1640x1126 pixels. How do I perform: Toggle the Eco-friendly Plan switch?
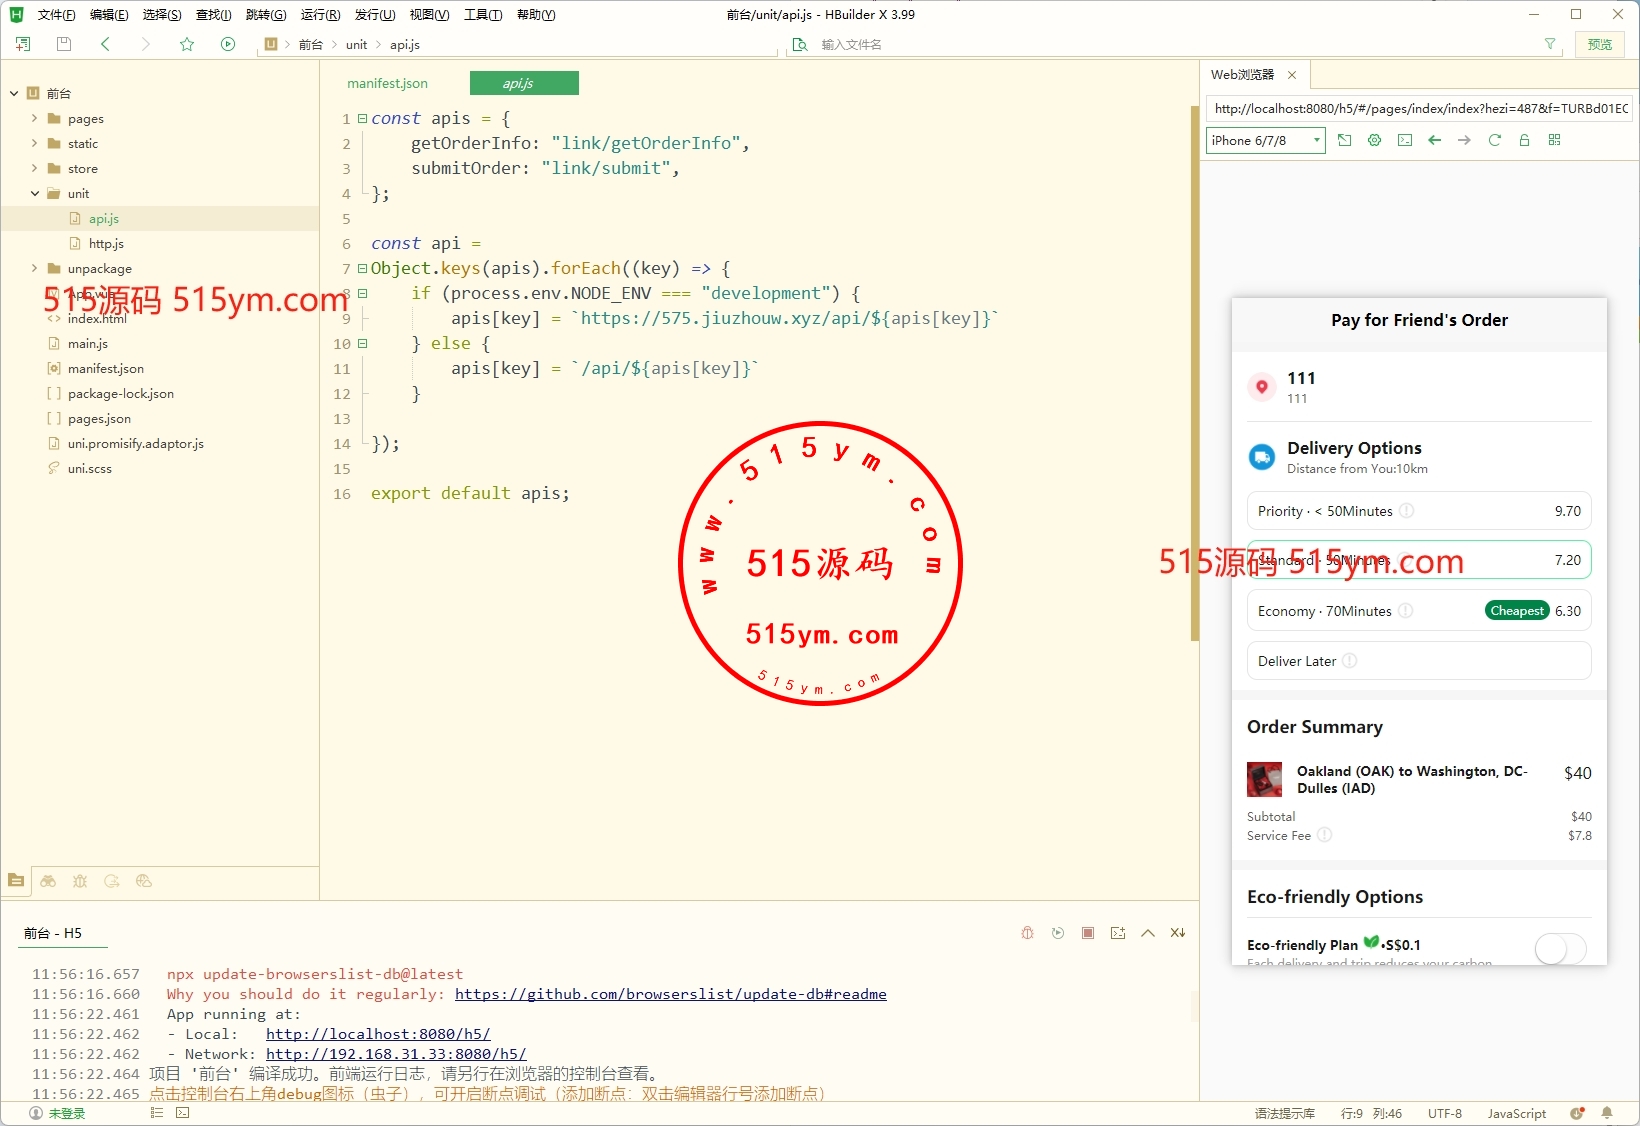(x=1560, y=948)
